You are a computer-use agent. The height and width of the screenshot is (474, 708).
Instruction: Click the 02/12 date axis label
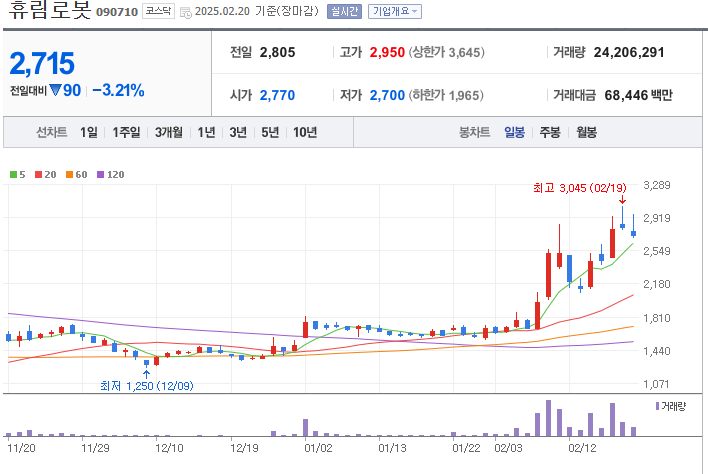click(582, 448)
